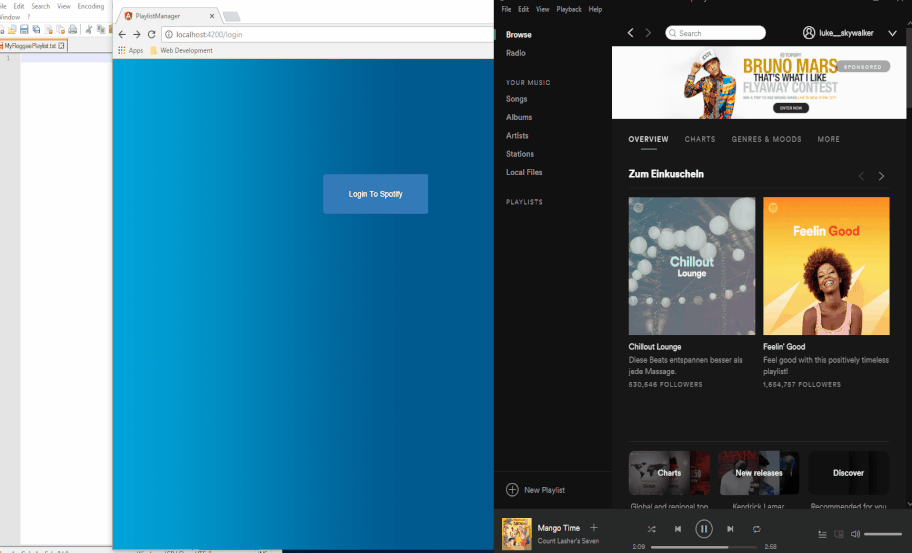Viewport: 912px width, 553px height.
Task: Open the Feelin' Good playlist cover
Action: point(826,266)
